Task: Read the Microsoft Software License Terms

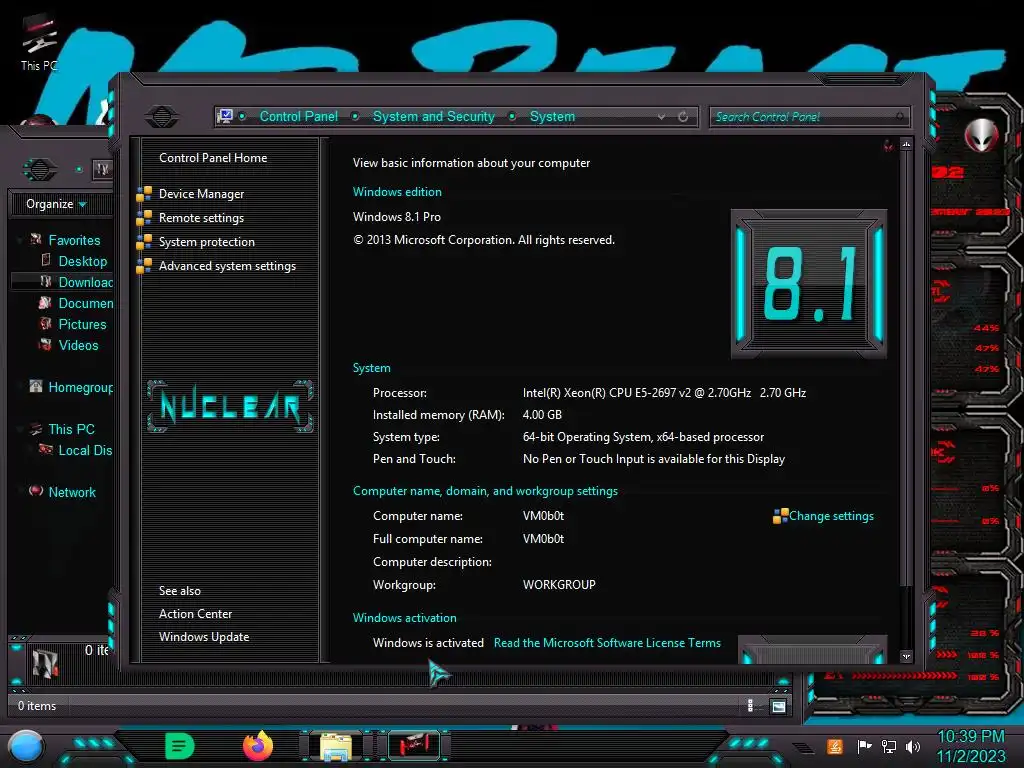Action: tap(607, 643)
